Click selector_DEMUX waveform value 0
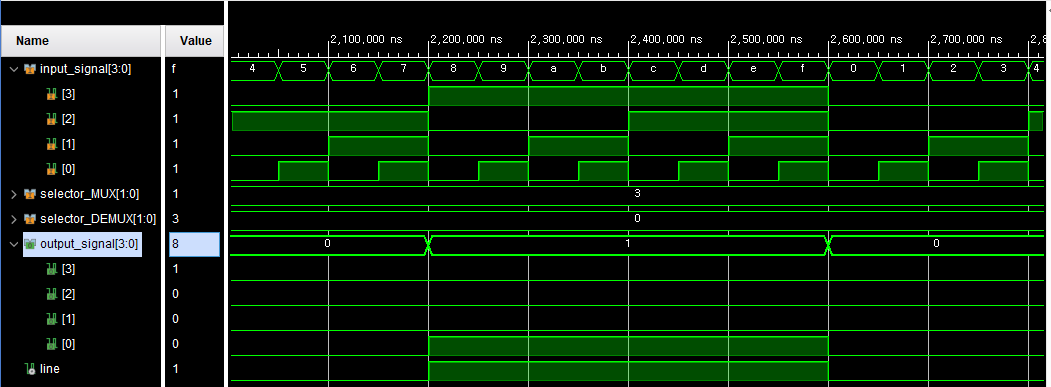Image resolution: width=1051 pixels, height=387 pixels. click(637, 219)
